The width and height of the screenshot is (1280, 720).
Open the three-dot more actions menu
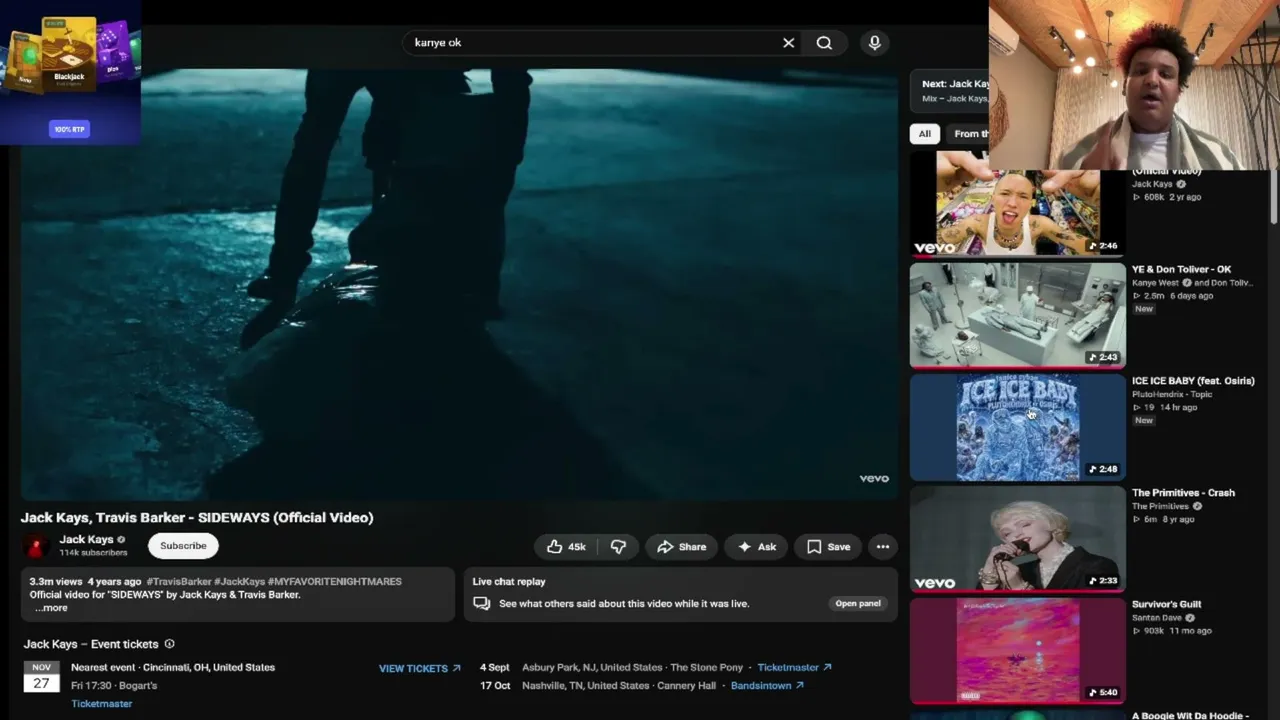[x=882, y=547]
